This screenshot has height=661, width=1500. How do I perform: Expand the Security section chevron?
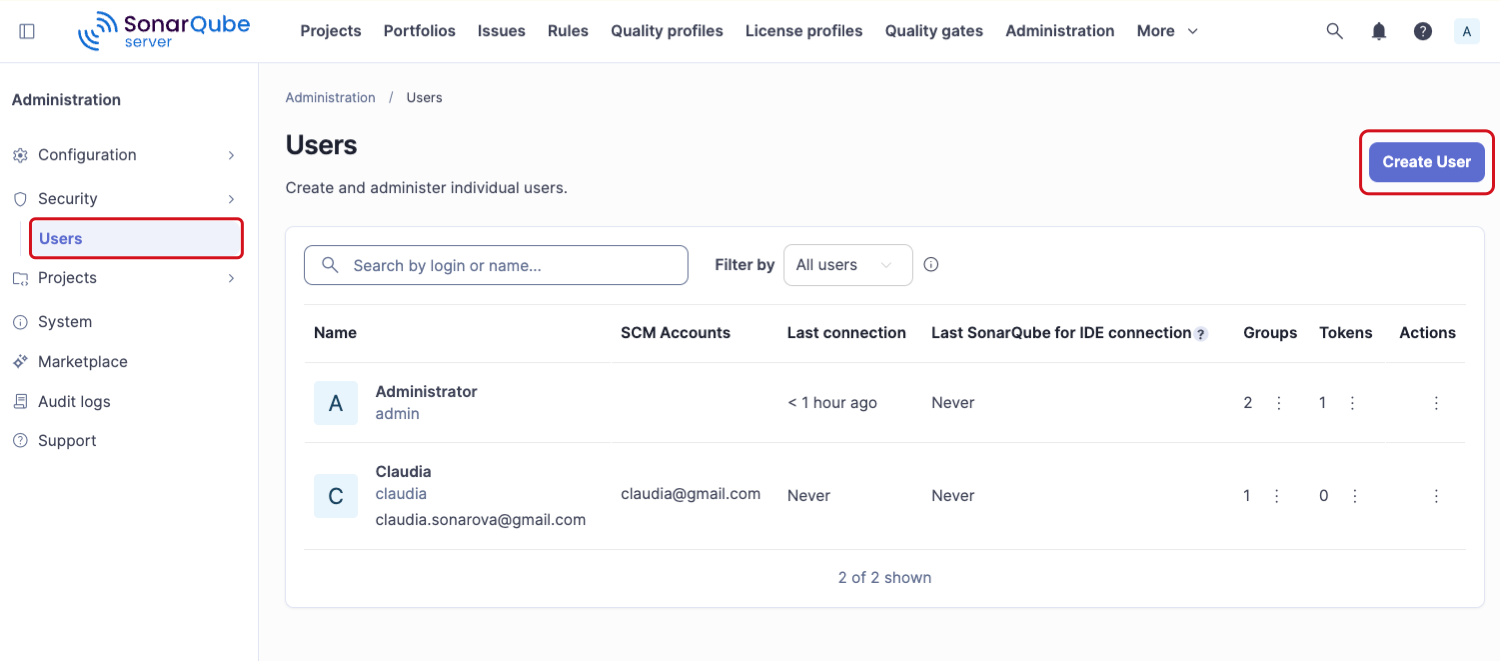tap(231, 199)
